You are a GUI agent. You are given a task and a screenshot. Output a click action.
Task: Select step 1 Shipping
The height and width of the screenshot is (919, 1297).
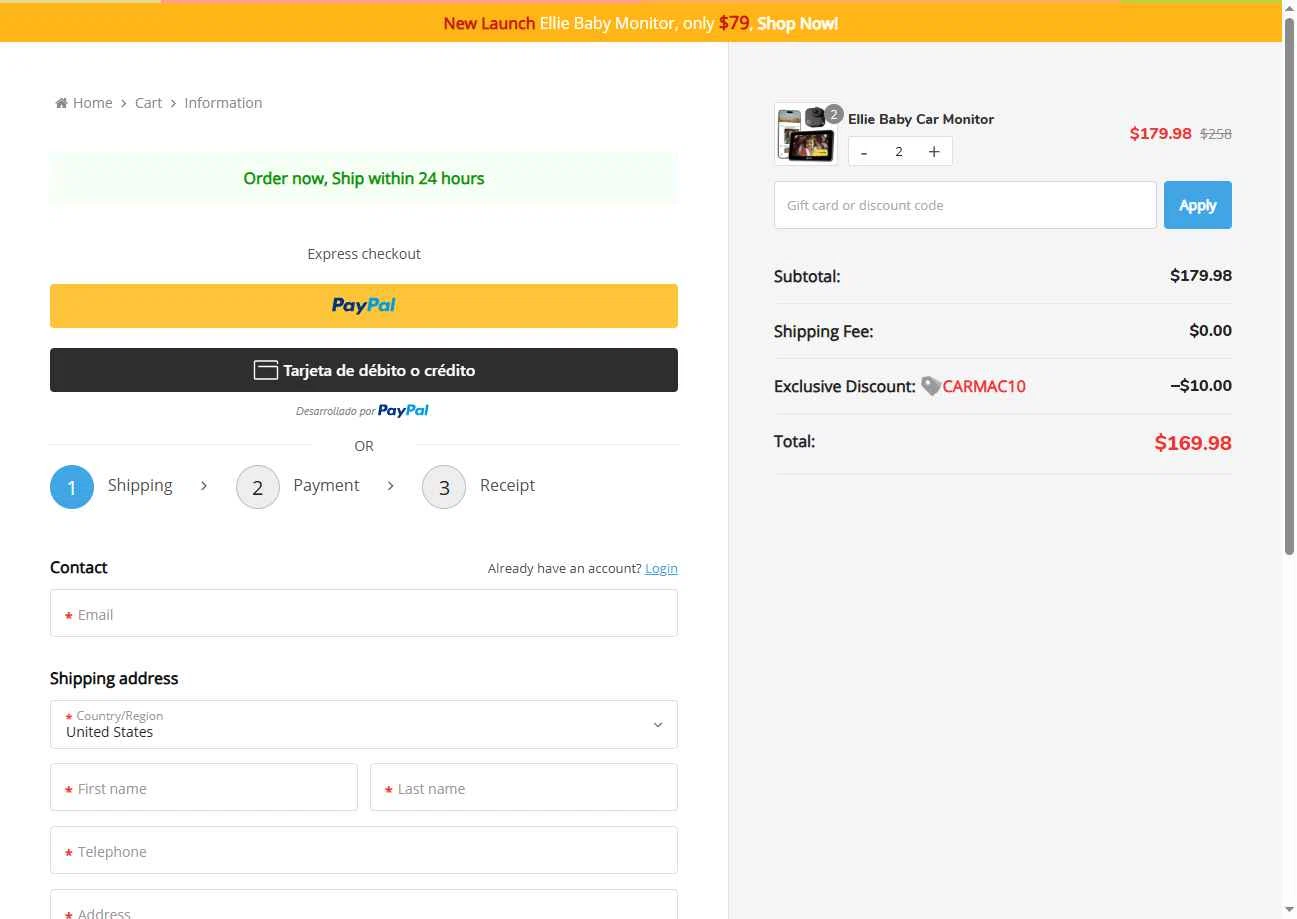(x=111, y=487)
